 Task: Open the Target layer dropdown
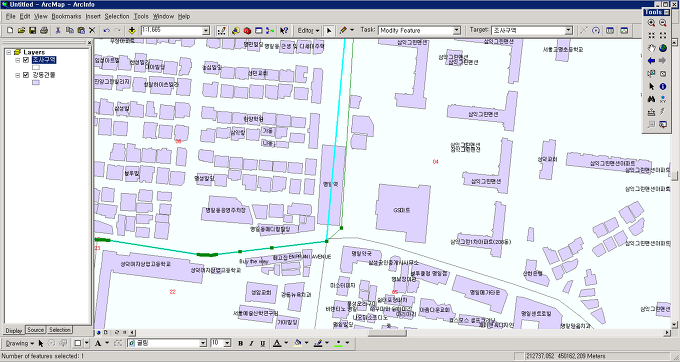click(x=569, y=31)
